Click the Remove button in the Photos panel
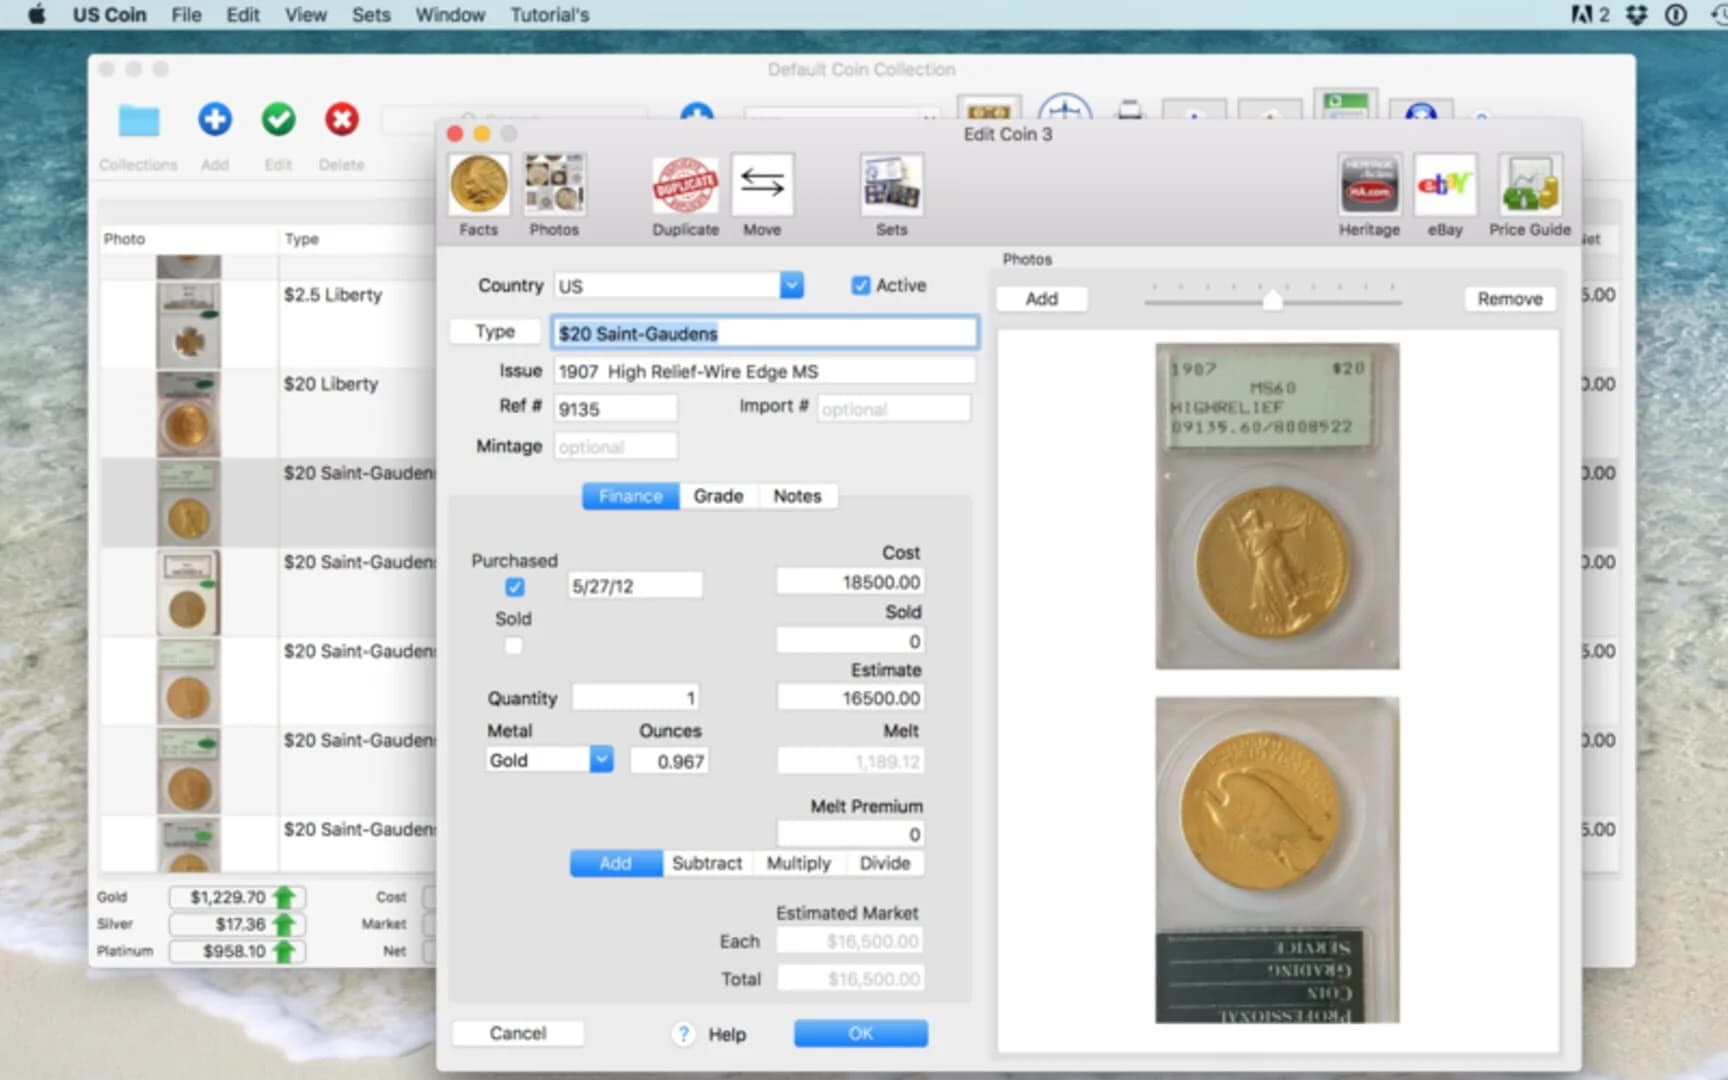1728x1080 pixels. coord(1509,298)
